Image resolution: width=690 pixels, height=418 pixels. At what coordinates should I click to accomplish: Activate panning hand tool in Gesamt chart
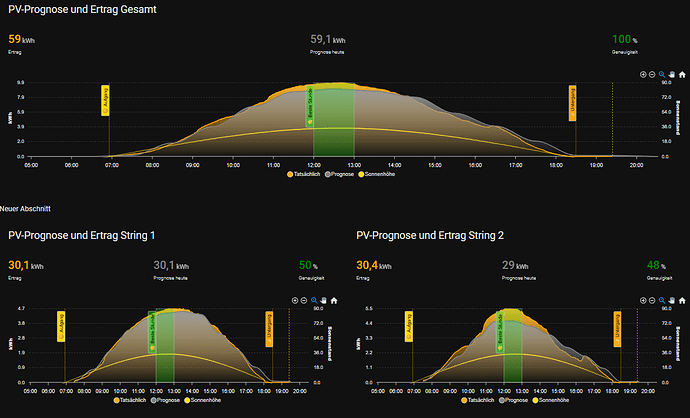pos(672,75)
